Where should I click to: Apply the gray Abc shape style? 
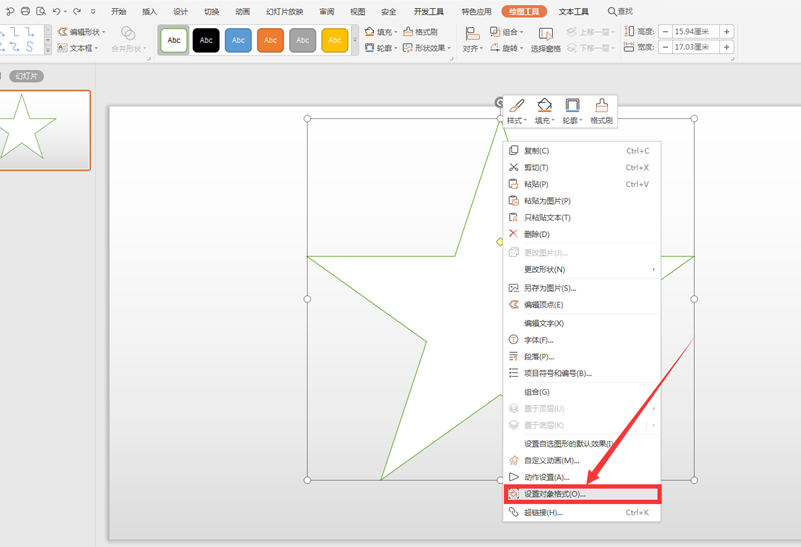coord(302,40)
